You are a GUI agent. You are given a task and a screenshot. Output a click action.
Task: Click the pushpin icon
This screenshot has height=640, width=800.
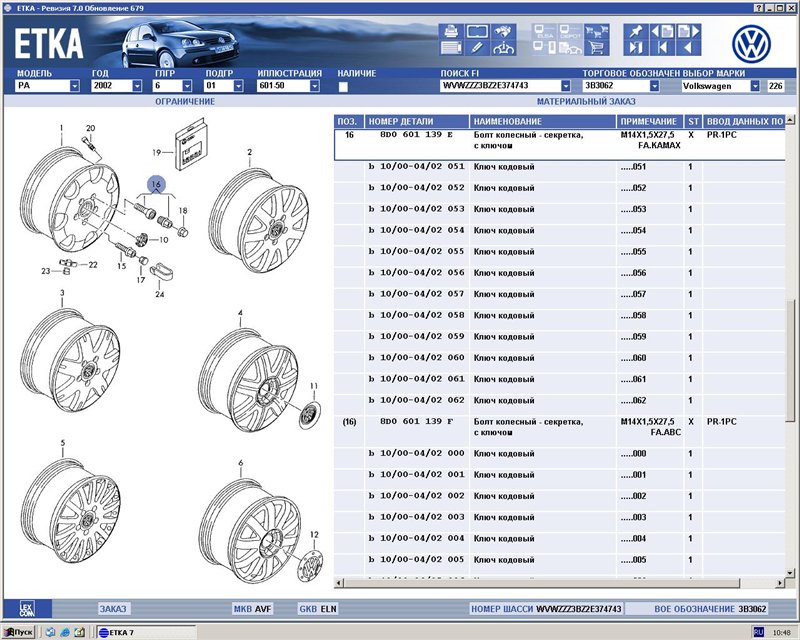(636, 32)
